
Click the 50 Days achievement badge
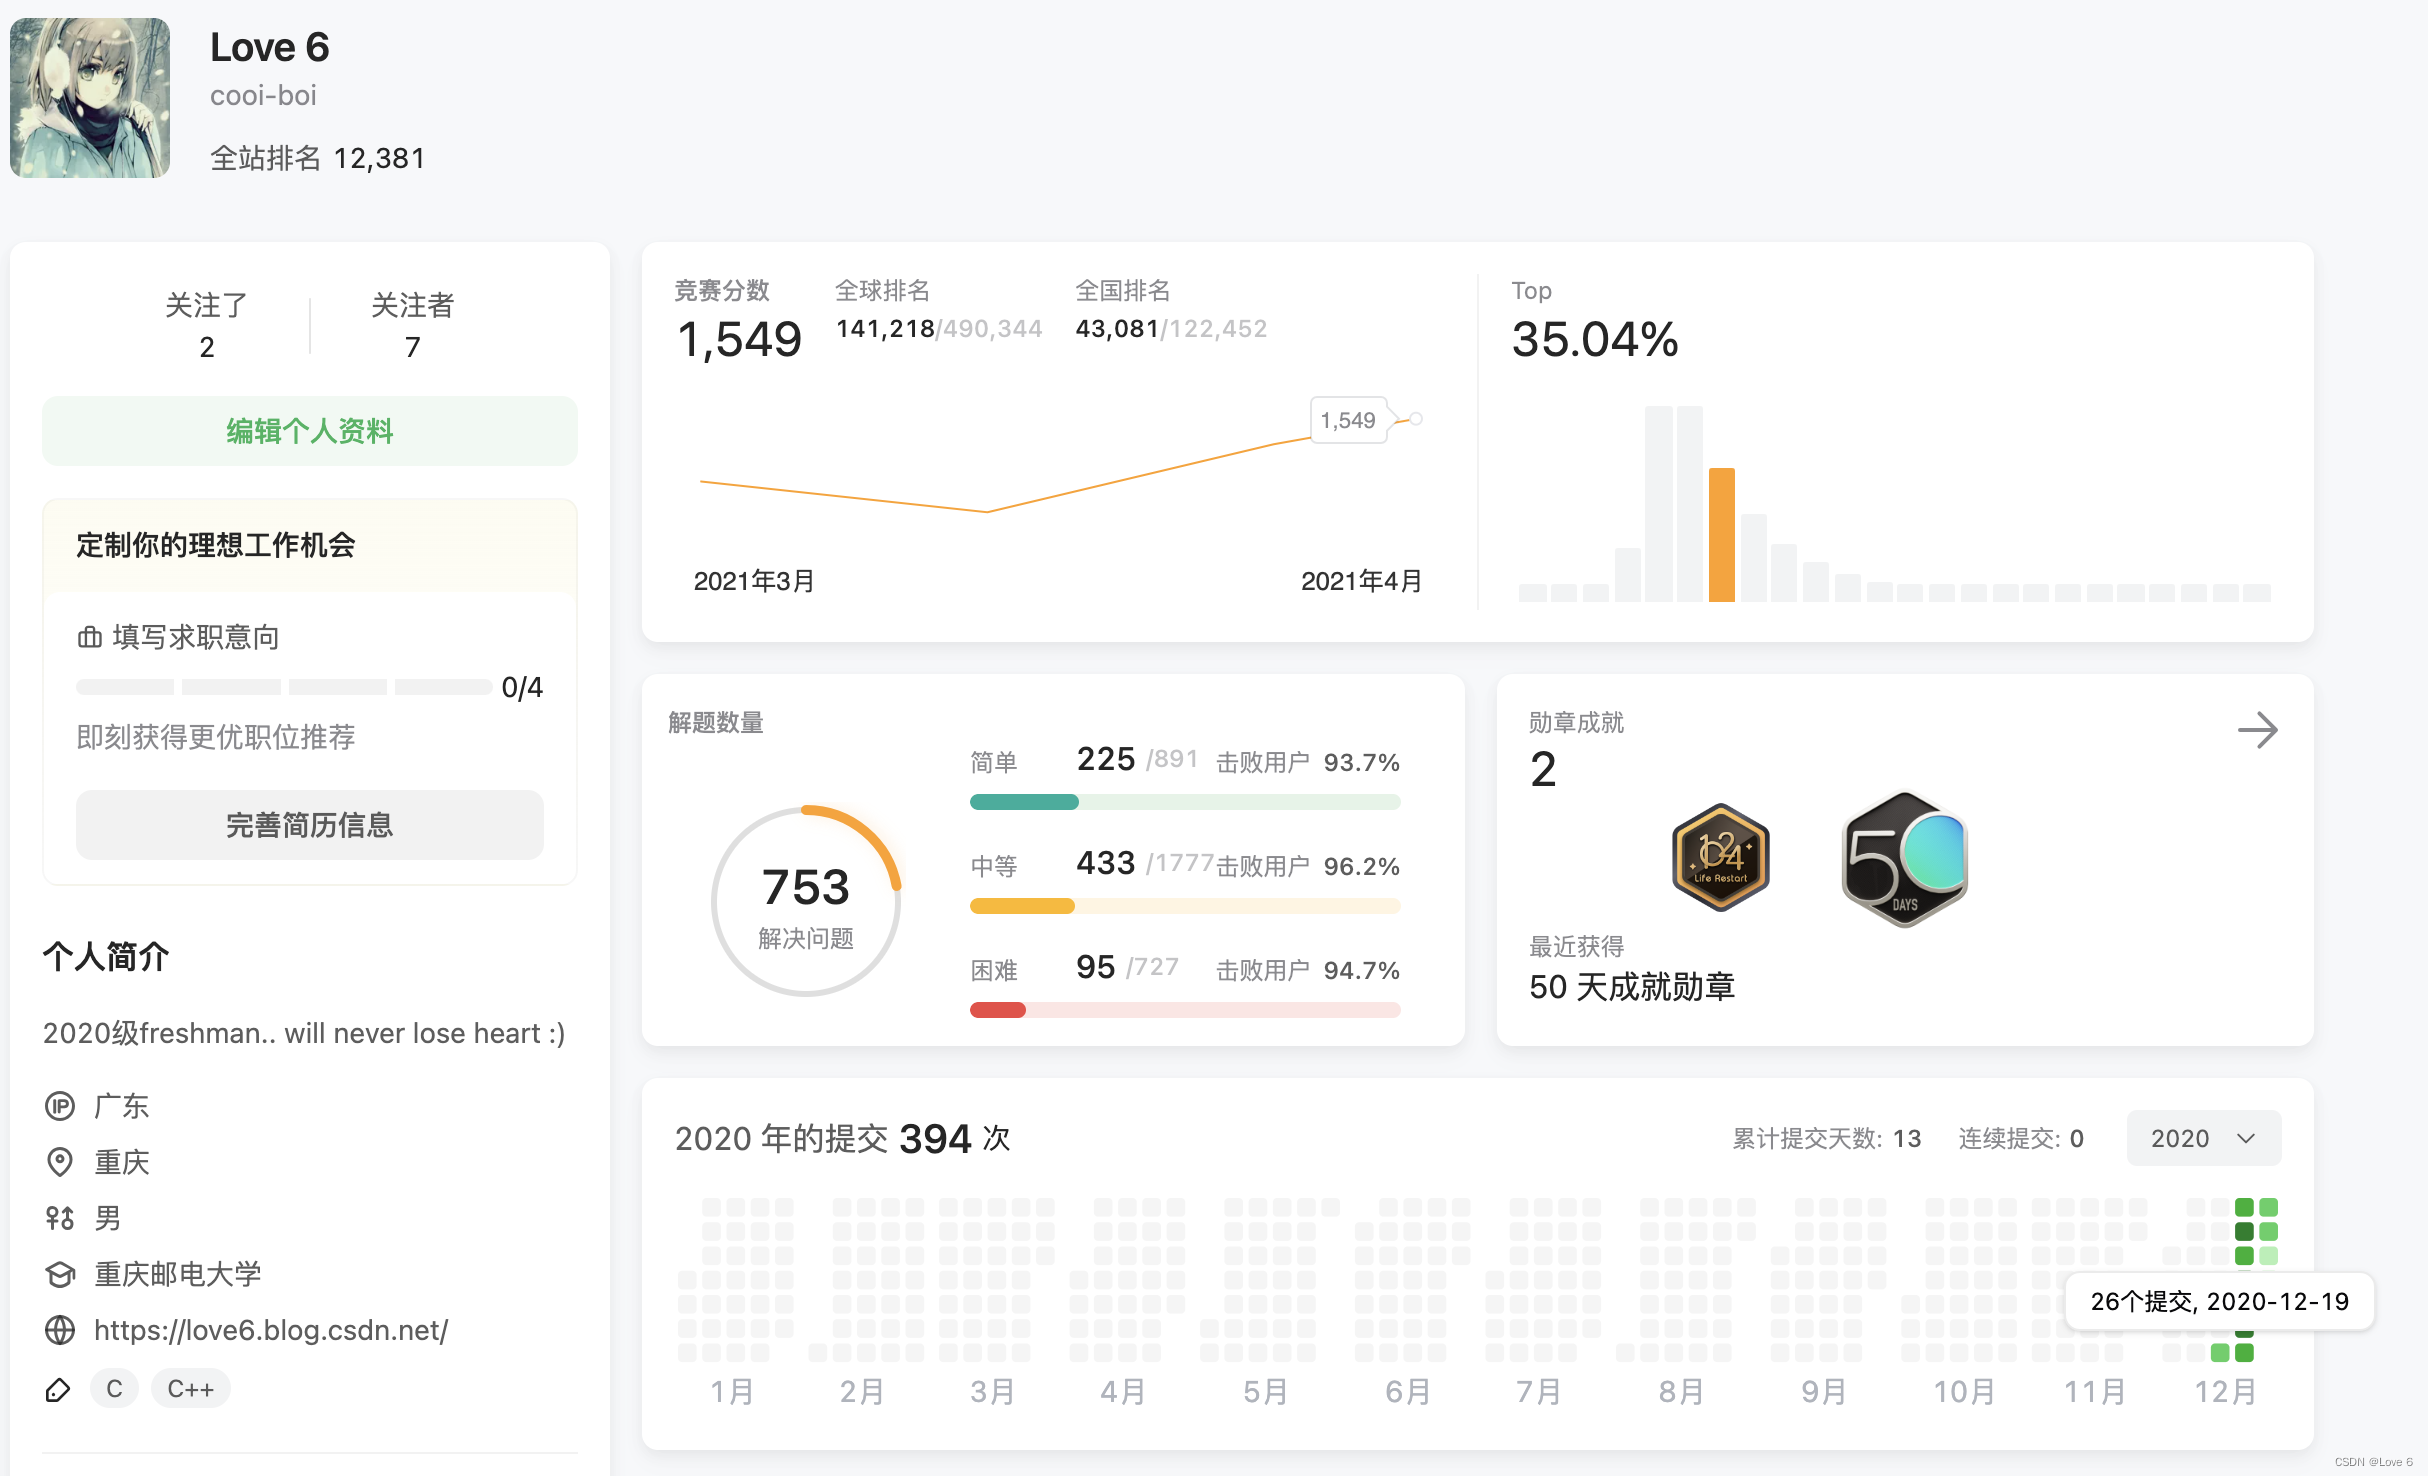tap(1904, 859)
